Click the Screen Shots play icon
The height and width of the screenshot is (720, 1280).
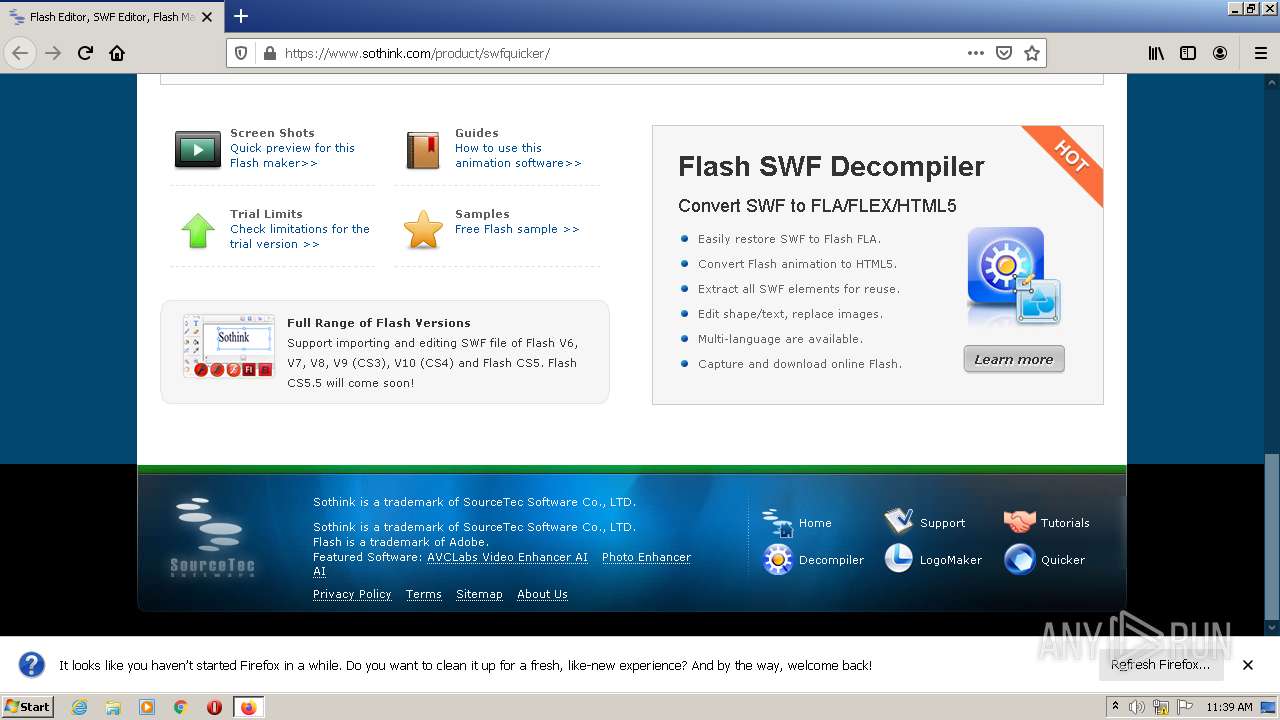[198, 150]
